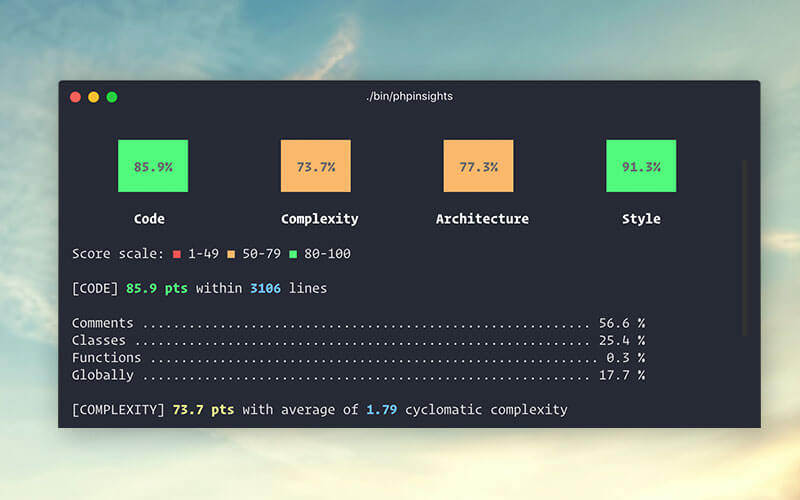Click the green 80-100 scale swatch
This screenshot has height=500, width=800.
[293, 254]
